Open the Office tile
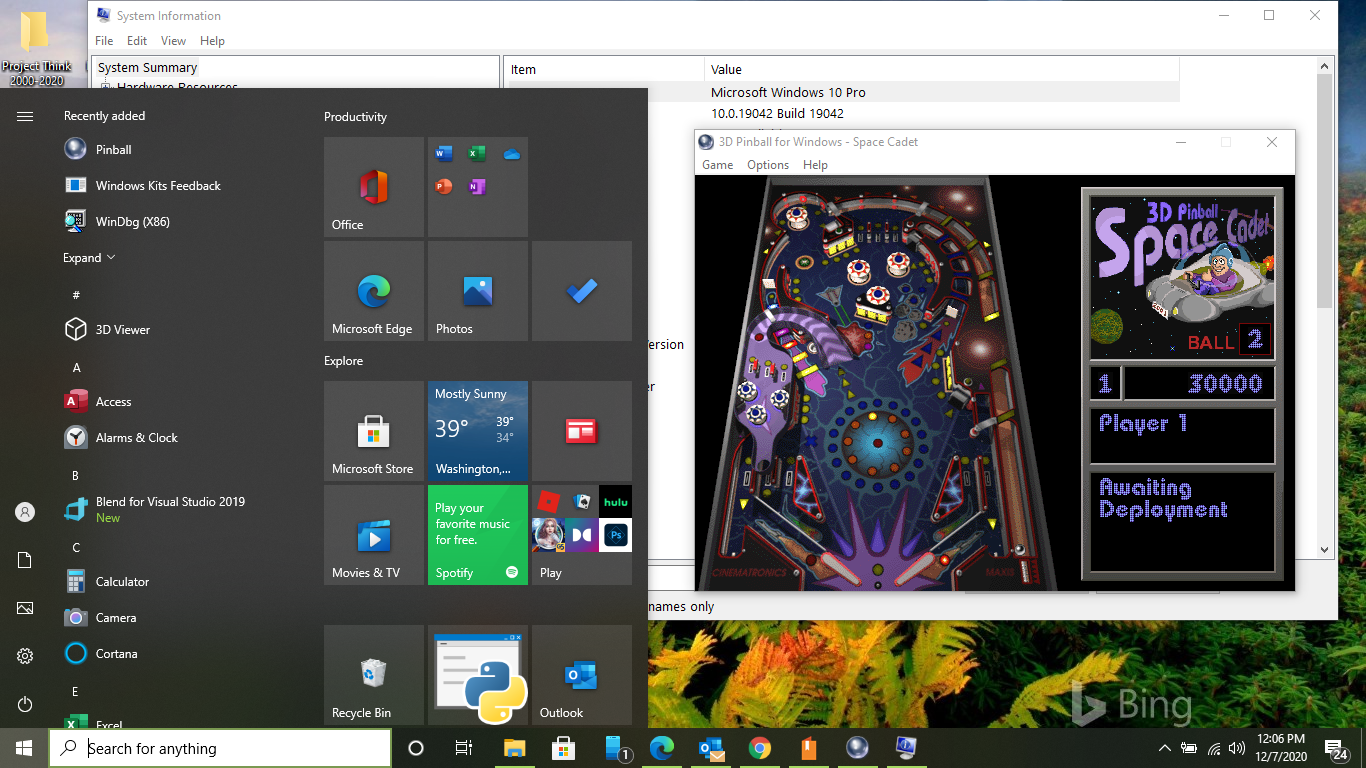 coord(374,187)
